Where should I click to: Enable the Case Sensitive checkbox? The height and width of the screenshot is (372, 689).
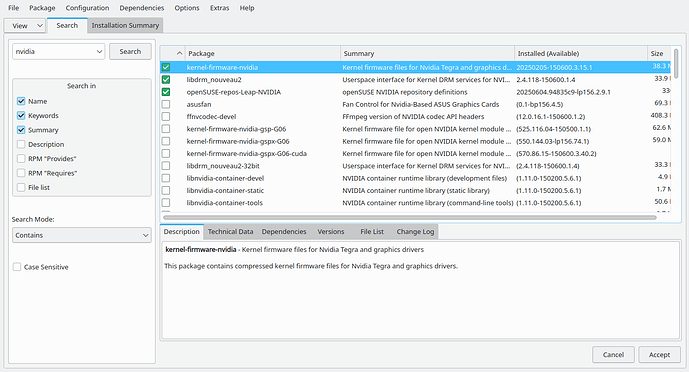click(x=17, y=267)
